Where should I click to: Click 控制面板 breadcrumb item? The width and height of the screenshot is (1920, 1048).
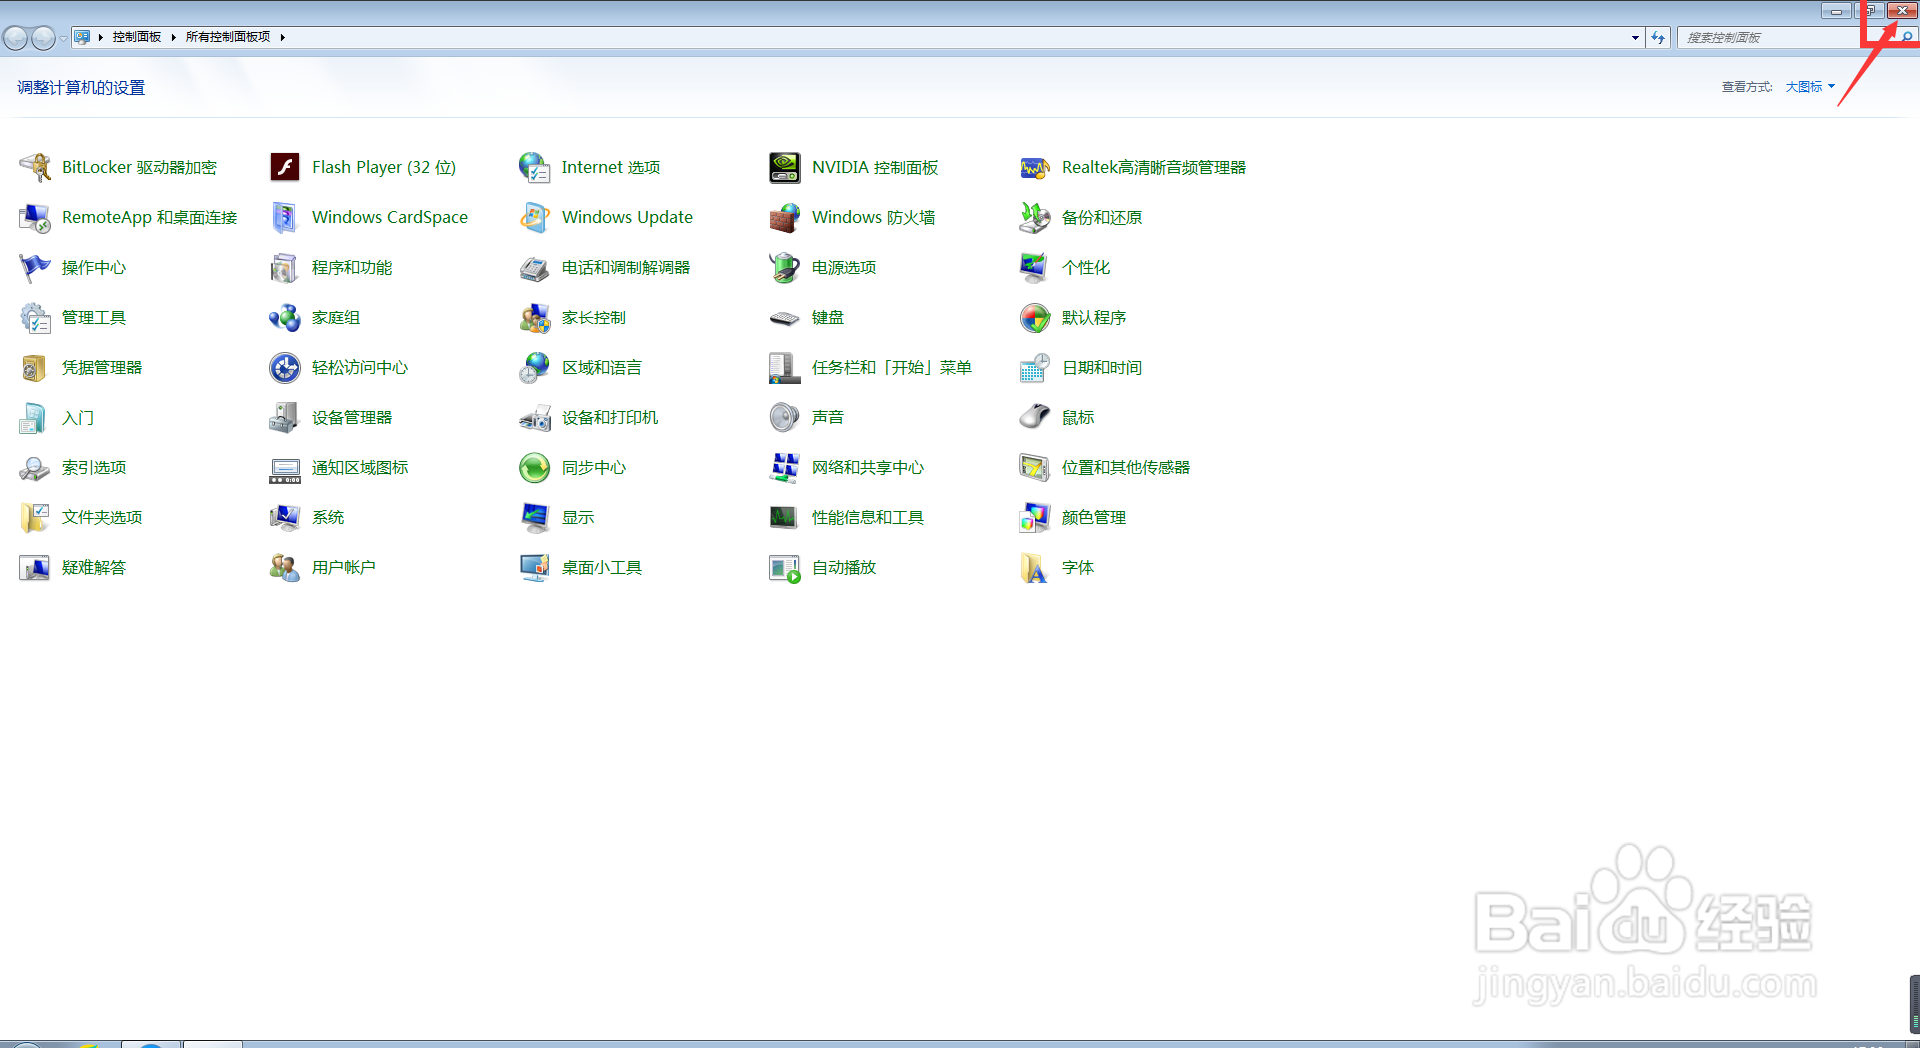[137, 37]
